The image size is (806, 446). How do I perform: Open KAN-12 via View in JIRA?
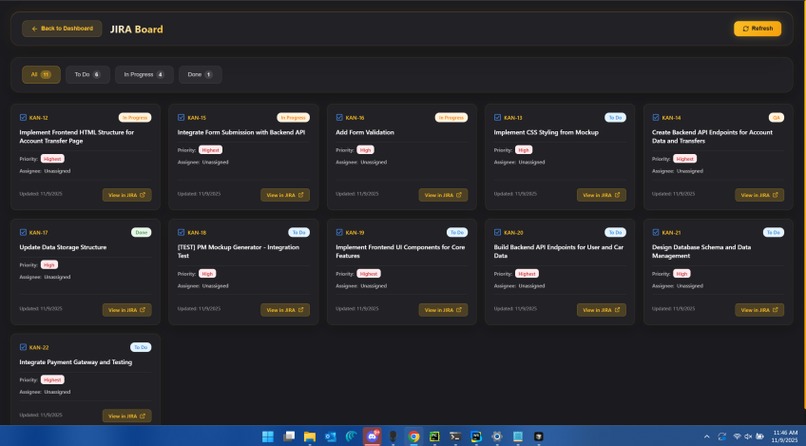coord(127,195)
